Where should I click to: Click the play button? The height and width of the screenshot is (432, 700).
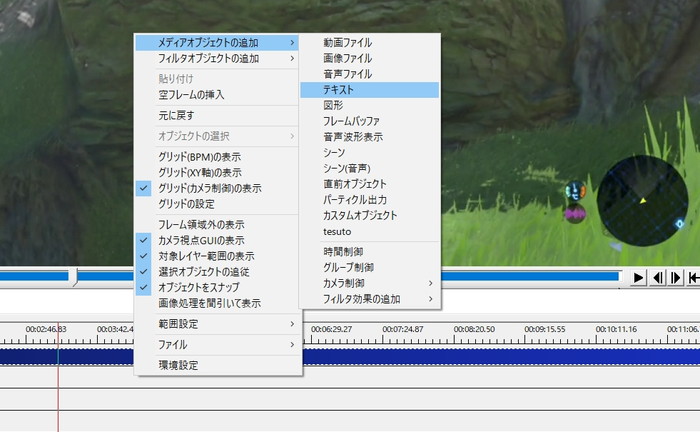pyautogui.click(x=638, y=278)
